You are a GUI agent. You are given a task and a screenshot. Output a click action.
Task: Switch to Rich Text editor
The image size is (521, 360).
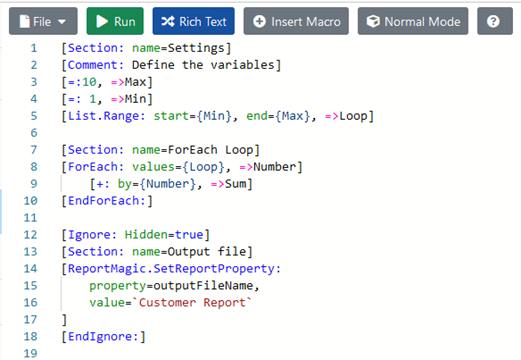click(194, 21)
